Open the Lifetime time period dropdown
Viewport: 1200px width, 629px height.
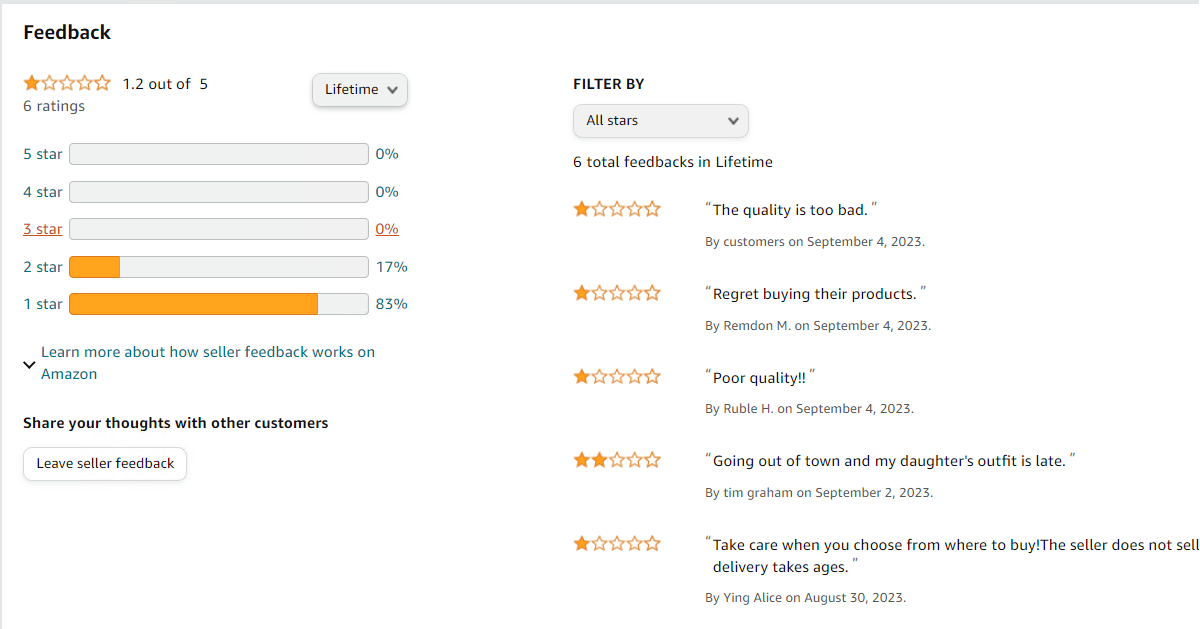pos(360,90)
